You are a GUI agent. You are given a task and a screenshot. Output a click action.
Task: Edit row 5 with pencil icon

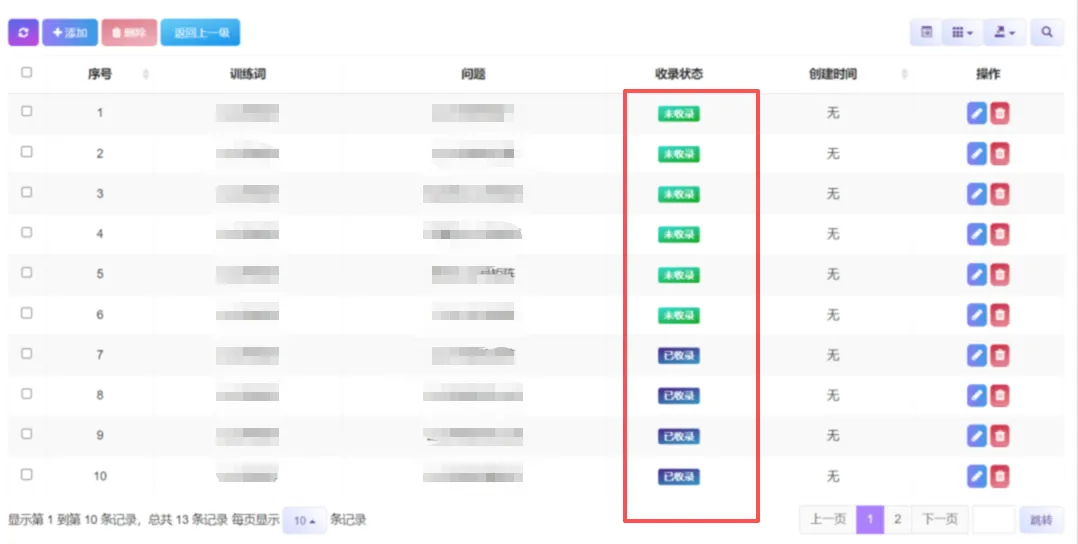coord(976,274)
